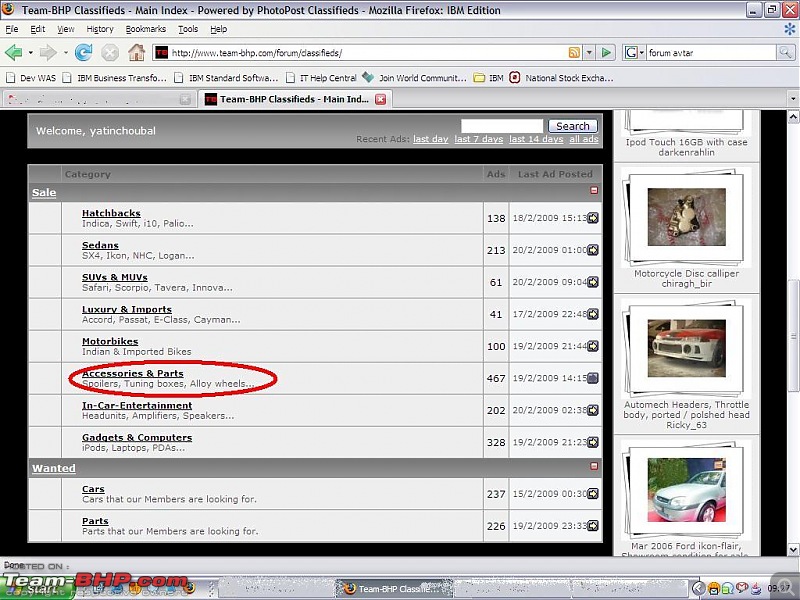
Task: Open the Gadgets & Computers category
Action: (x=137, y=437)
